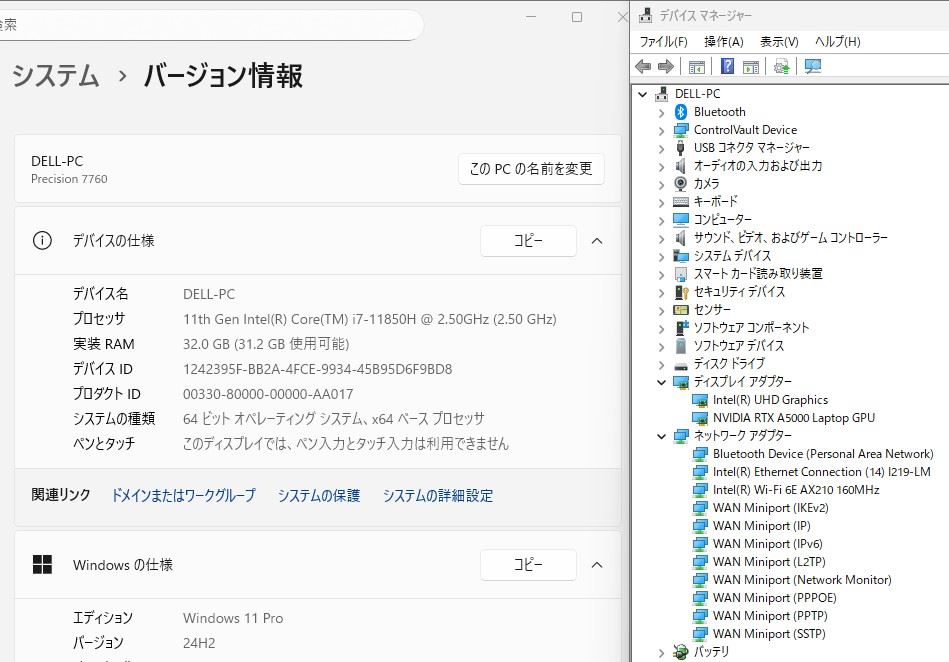Select the キーボード category icon
The image size is (949, 662).
(681, 202)
